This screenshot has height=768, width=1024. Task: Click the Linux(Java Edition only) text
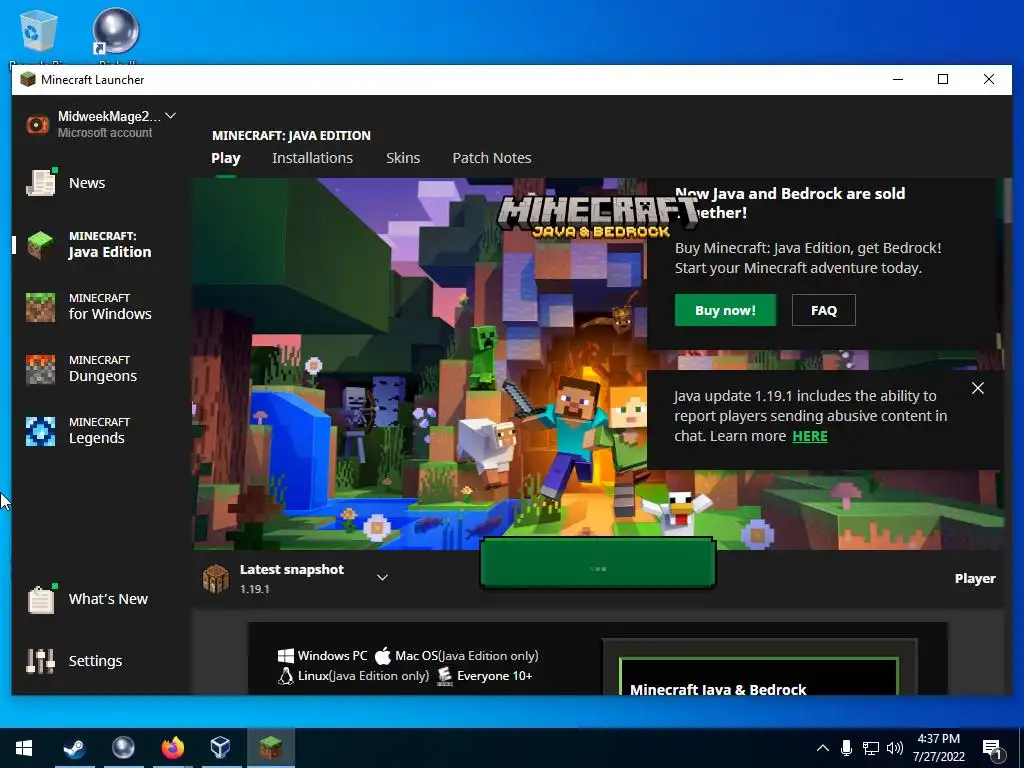coord(363,676)
